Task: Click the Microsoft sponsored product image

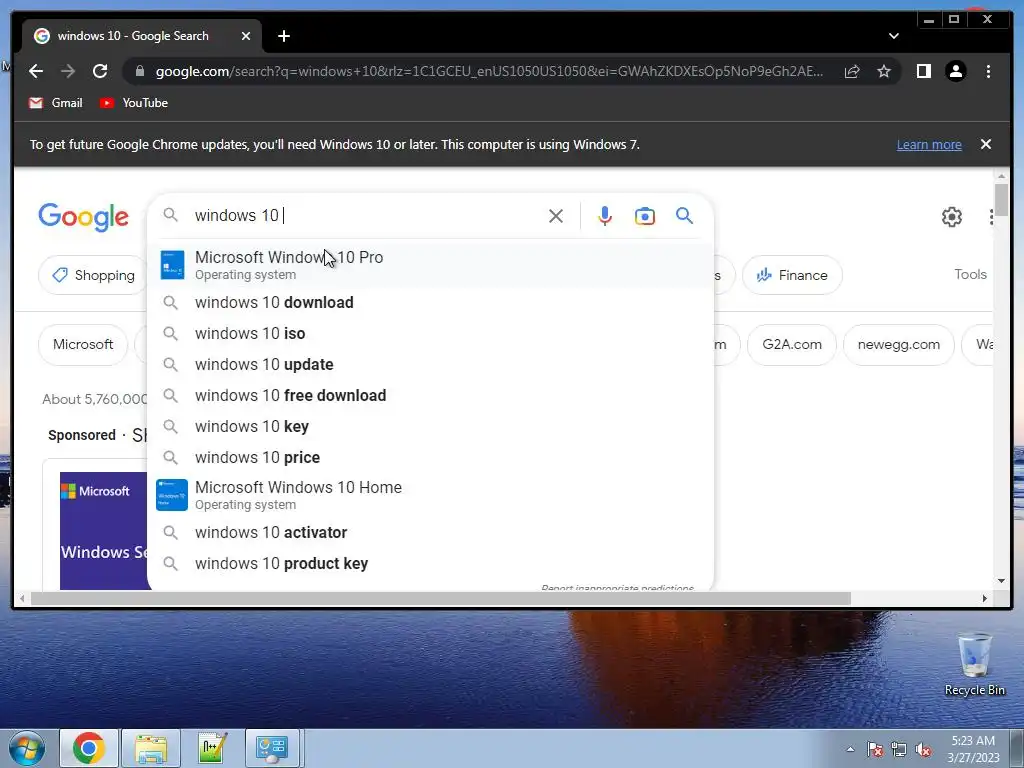Action: pyautogui.click(x=104, y=530)
